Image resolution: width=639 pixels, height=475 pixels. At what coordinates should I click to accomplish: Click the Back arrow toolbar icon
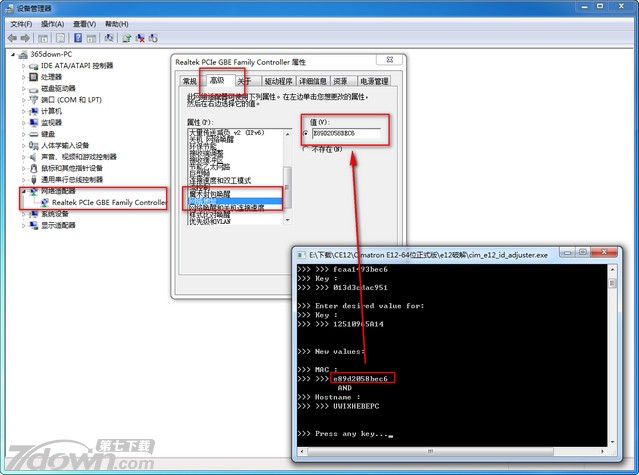pyautogui.click(x=12, y=38)
